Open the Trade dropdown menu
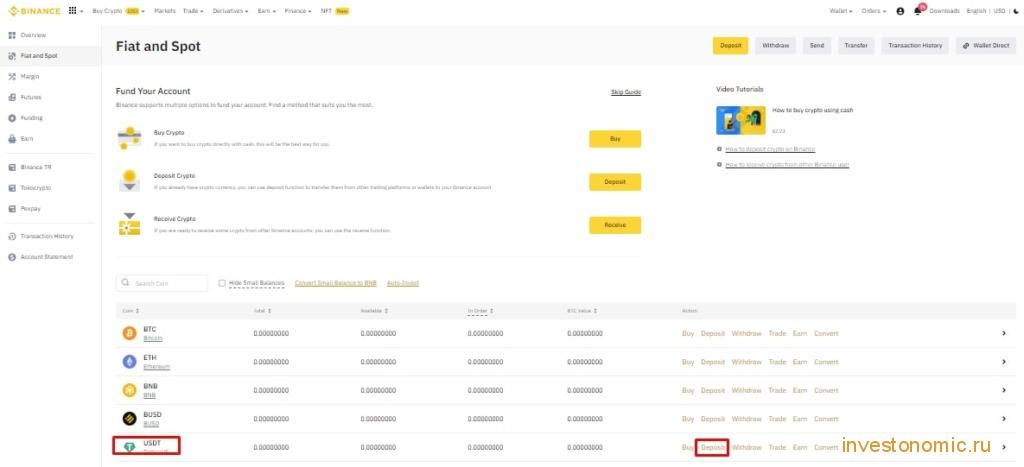This screenshot has height=467, width=1024. (193, 11)
